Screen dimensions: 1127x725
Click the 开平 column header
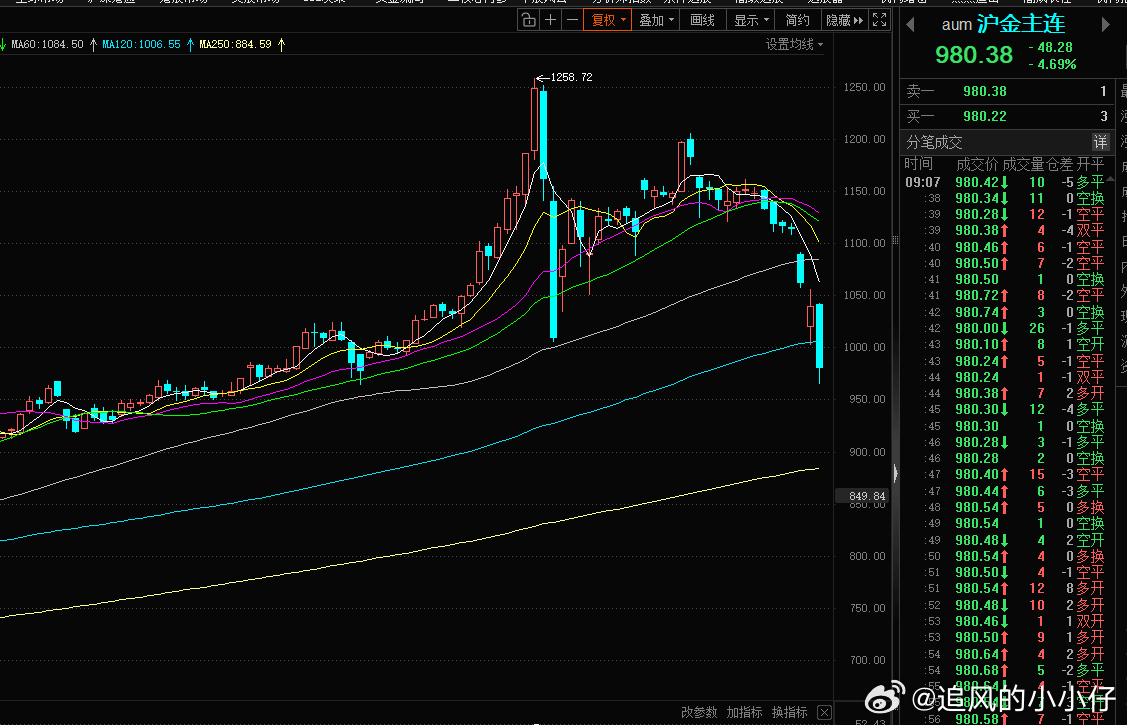pyautogui.click(x=1090, y=165)
